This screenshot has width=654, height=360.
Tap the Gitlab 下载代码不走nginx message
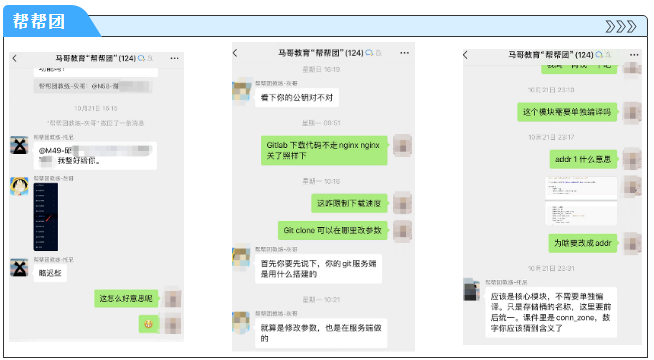[x=324, y=150]
